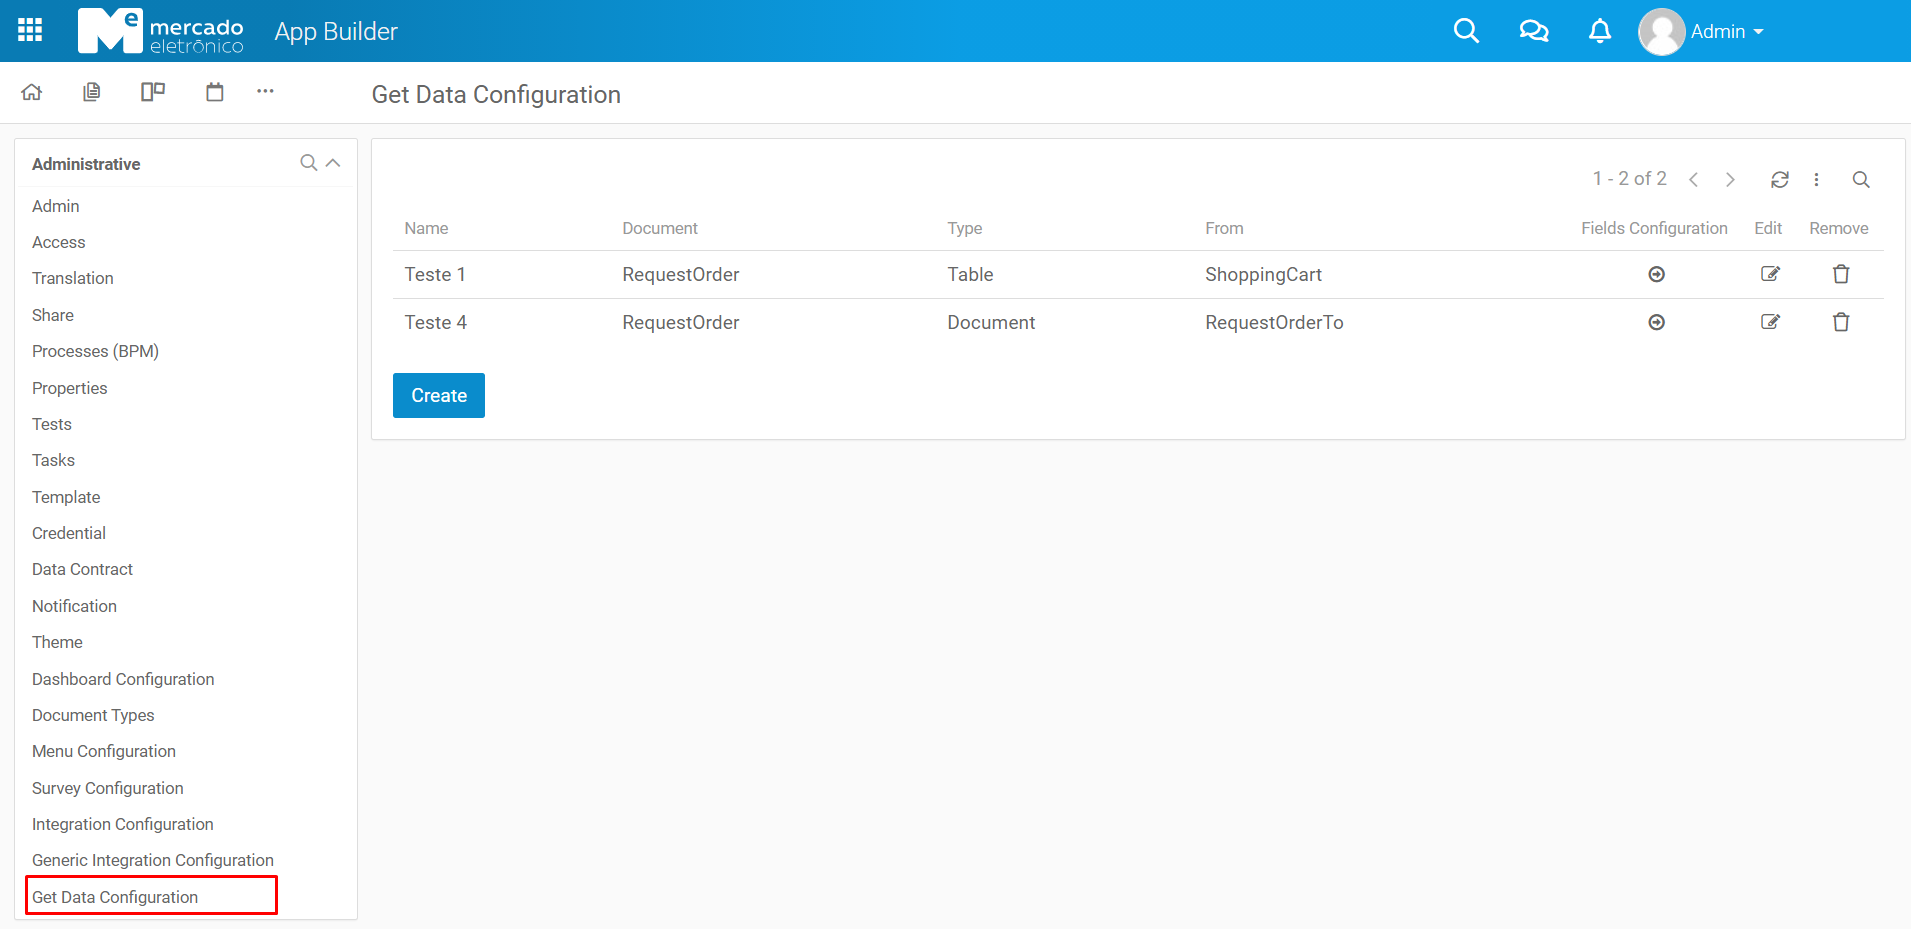Image resolution: width=1911 pixels, height=929 pixels.
Task: Open Integration Configuration menu item
Action: point(122,824)
